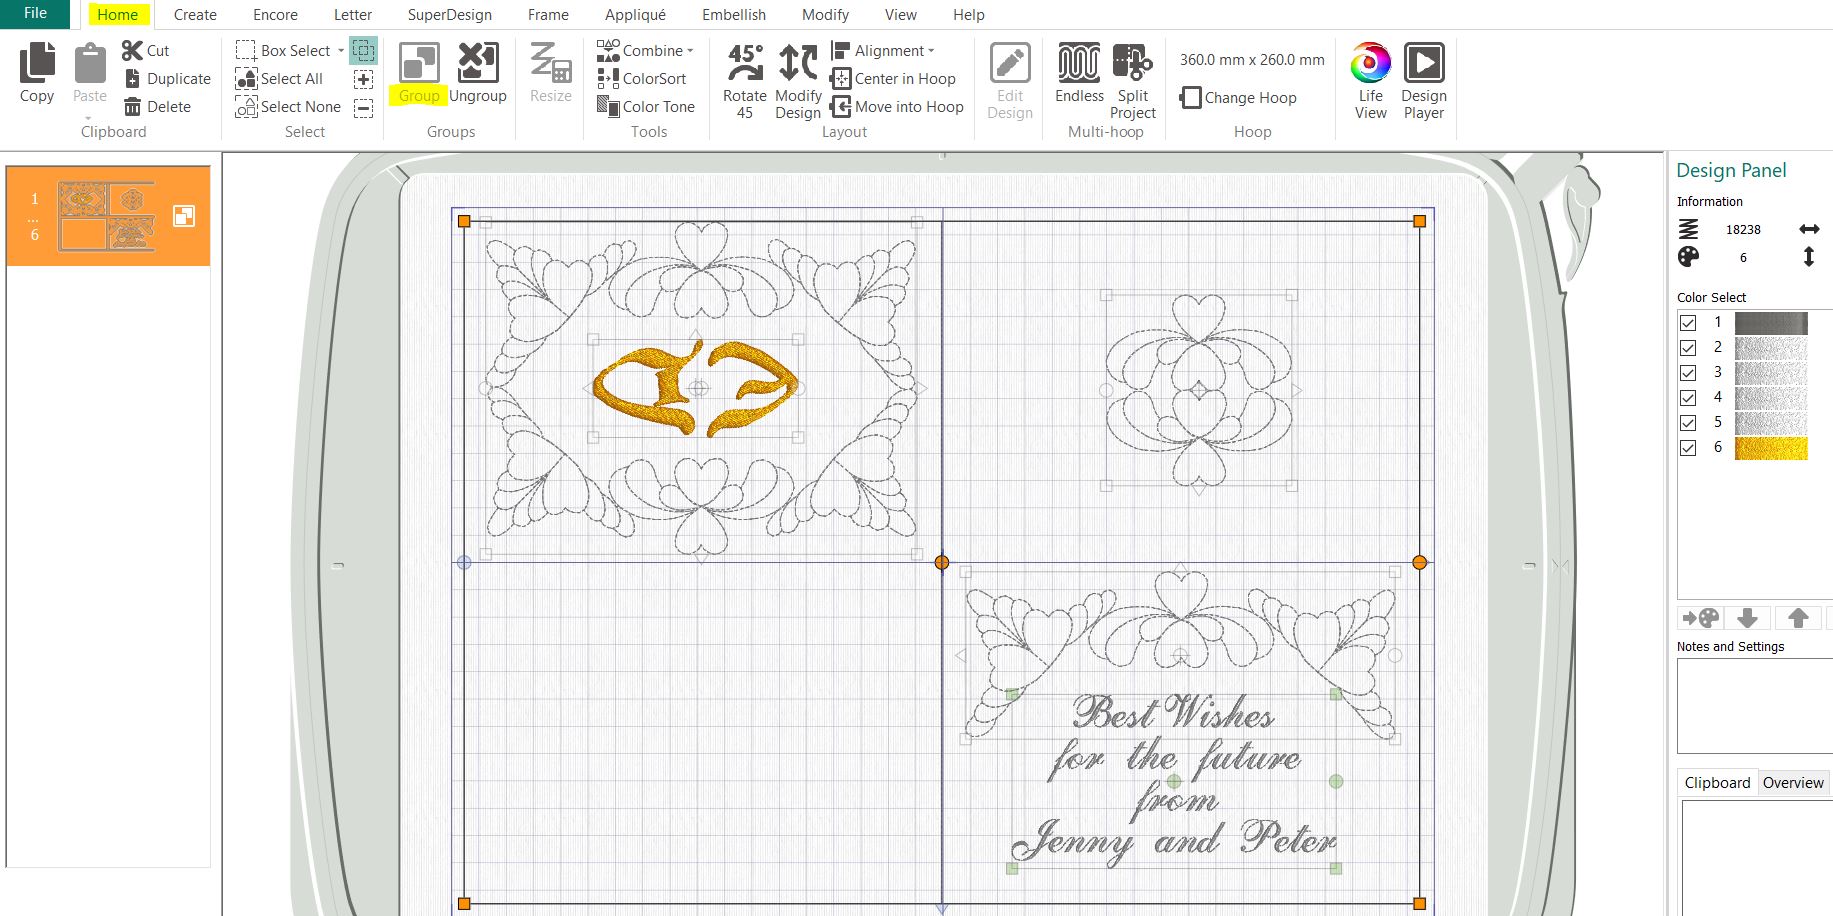Click the Remove from Selection minus icon
This screenshot has width=1833, height=916.
[364, 107]
